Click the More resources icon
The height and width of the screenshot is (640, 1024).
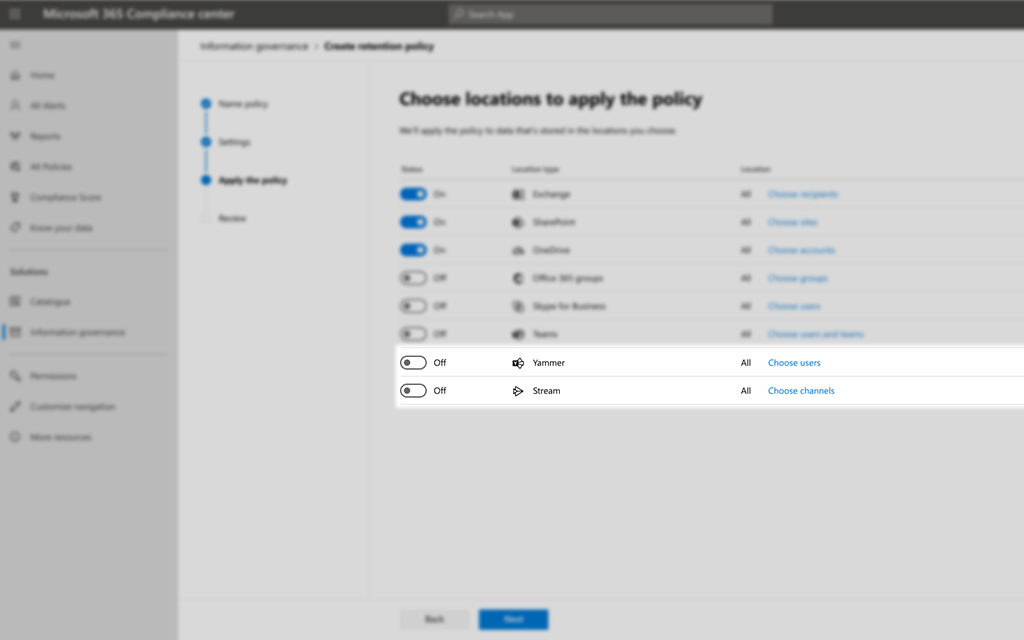(x=15, y=437)
